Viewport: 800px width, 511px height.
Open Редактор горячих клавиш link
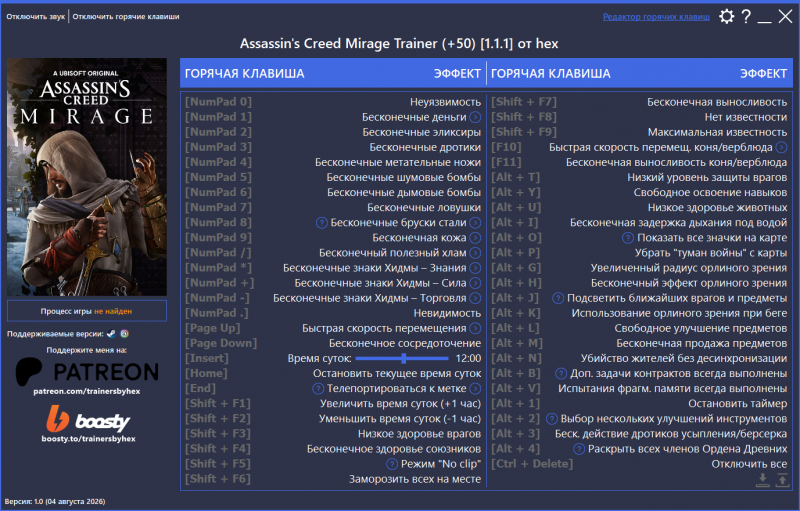(x=656, y=17)
